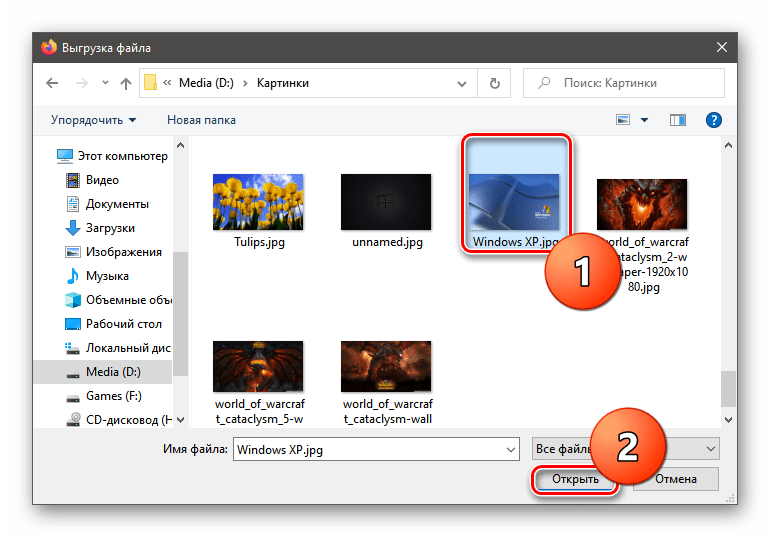Select the unnamed.jpg thumbnail
The height and width of the screenshot is (537, 770).
(x=386, y=202)
